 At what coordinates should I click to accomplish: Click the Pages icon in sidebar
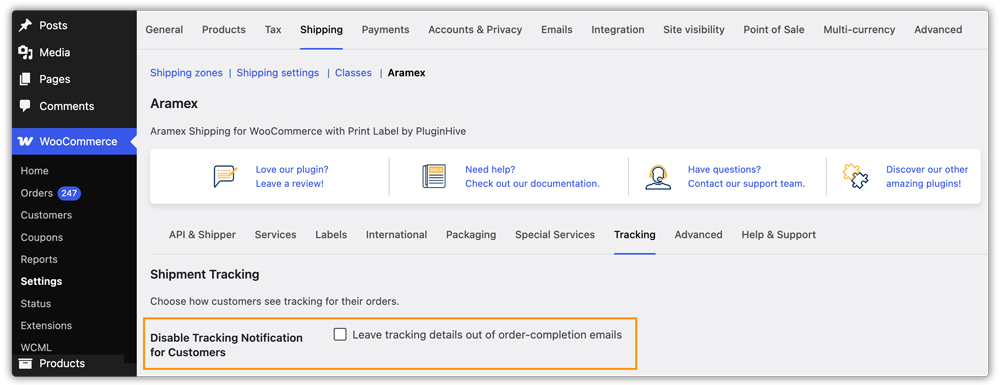pos(25,79)
